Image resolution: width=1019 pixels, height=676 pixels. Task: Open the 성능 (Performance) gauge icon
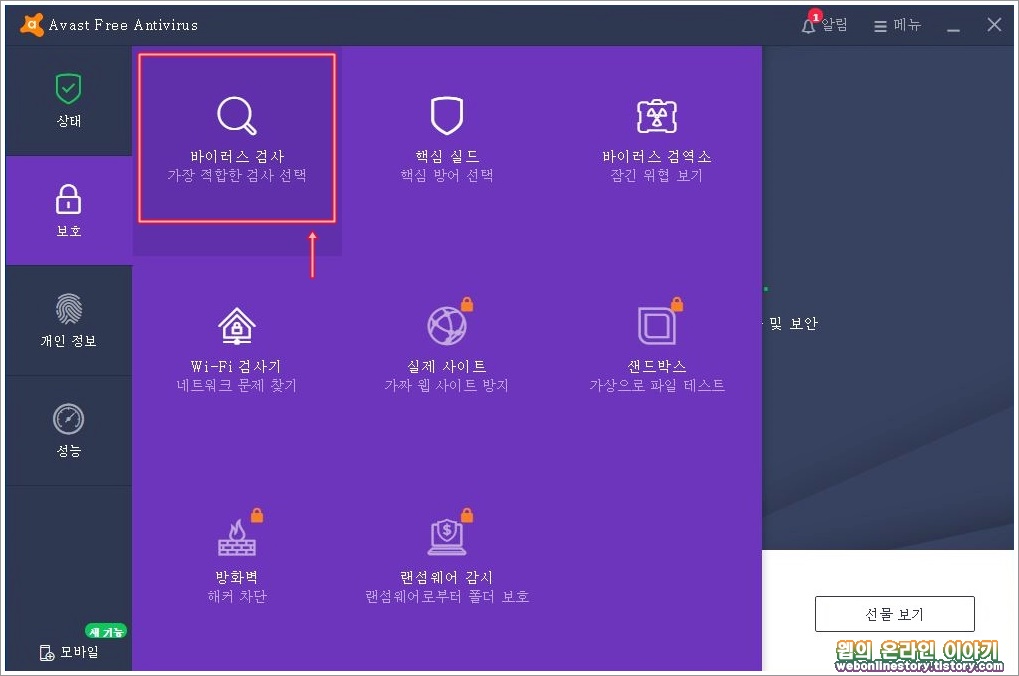coord(68,419)
